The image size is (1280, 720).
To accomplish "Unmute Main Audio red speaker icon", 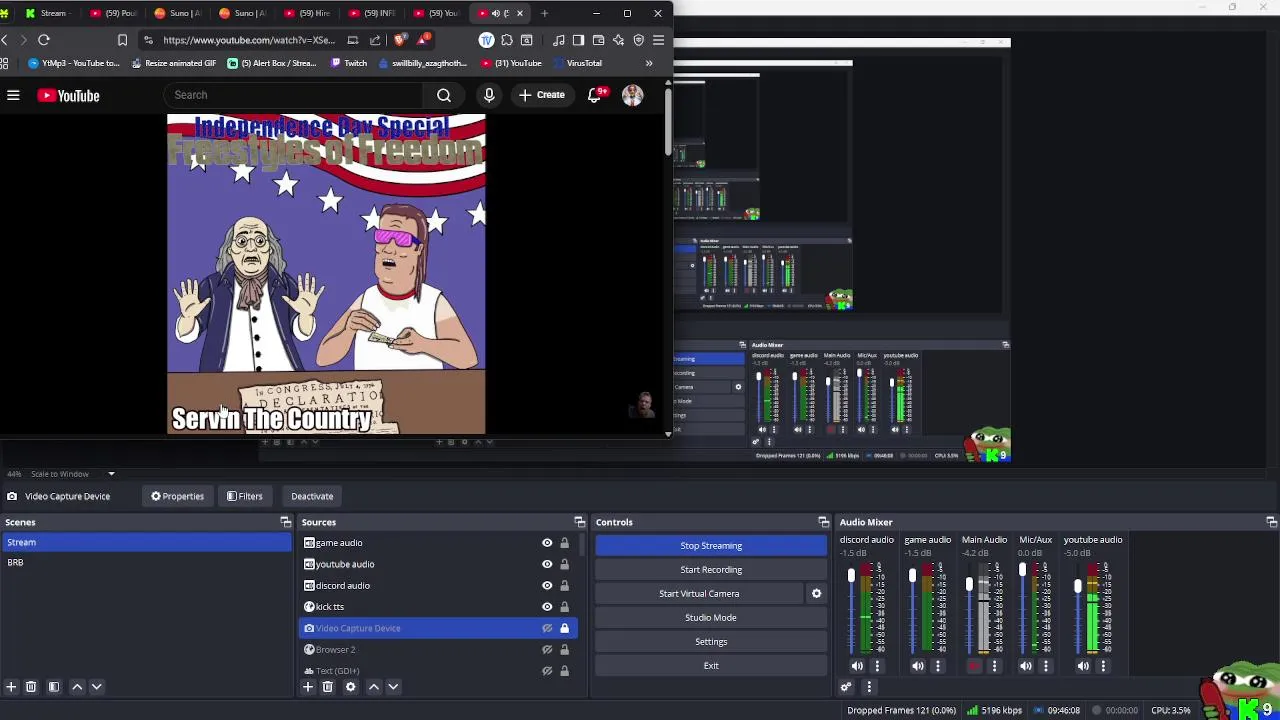I will coord(974,666).
